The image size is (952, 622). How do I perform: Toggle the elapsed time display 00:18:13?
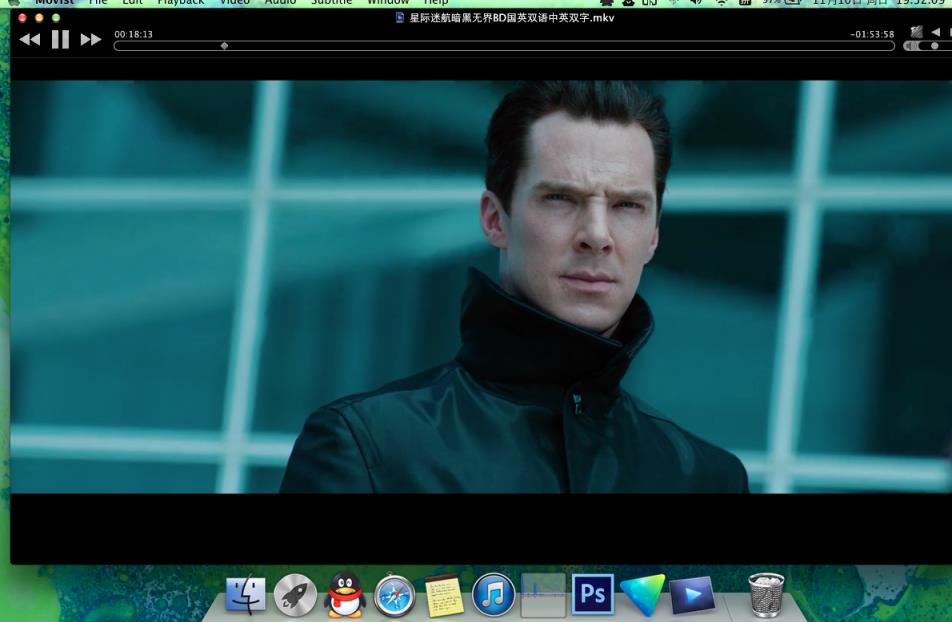pos(134,34)
